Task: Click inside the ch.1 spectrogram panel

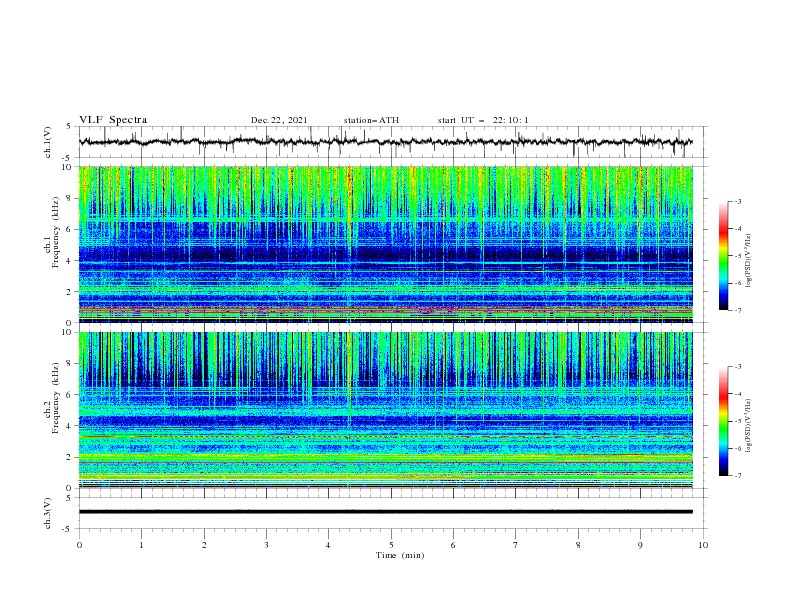Action: 385,244
